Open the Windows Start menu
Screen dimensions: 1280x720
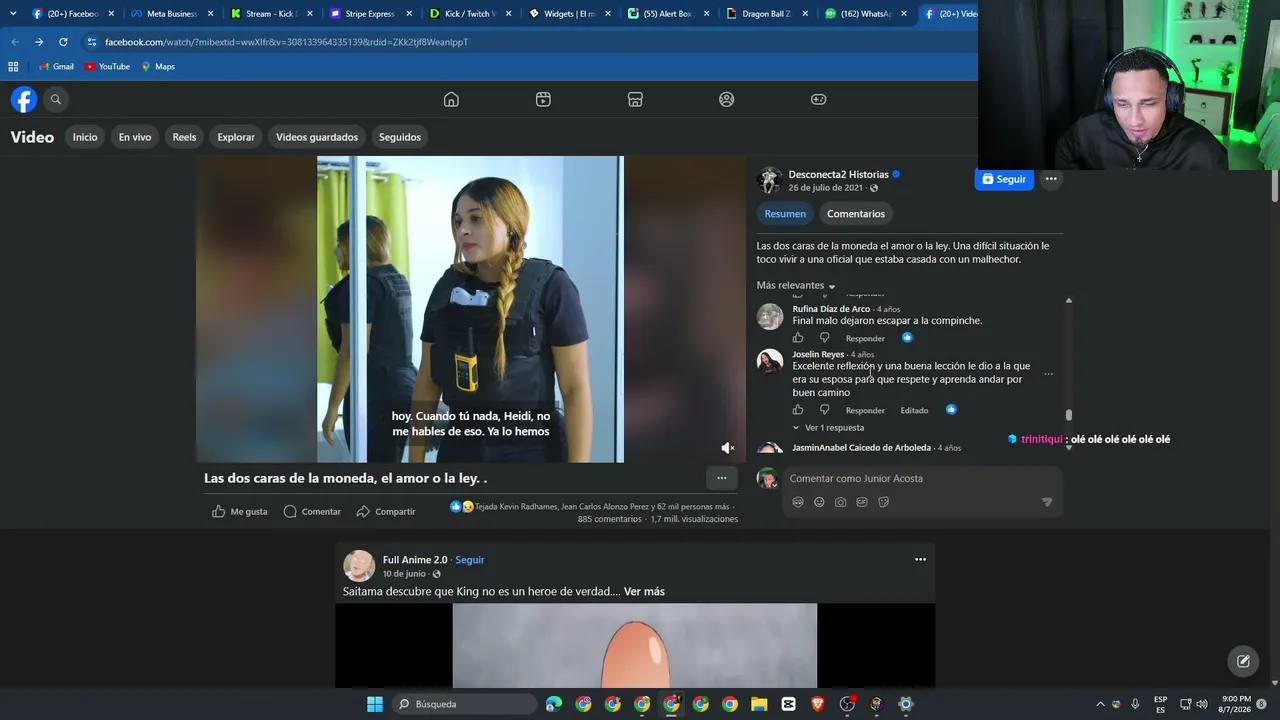click(x=375, y=704)
